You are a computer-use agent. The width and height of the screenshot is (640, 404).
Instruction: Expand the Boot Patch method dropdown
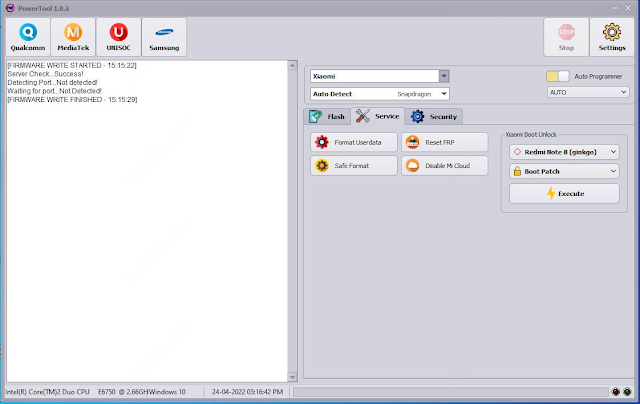point(564,171)
